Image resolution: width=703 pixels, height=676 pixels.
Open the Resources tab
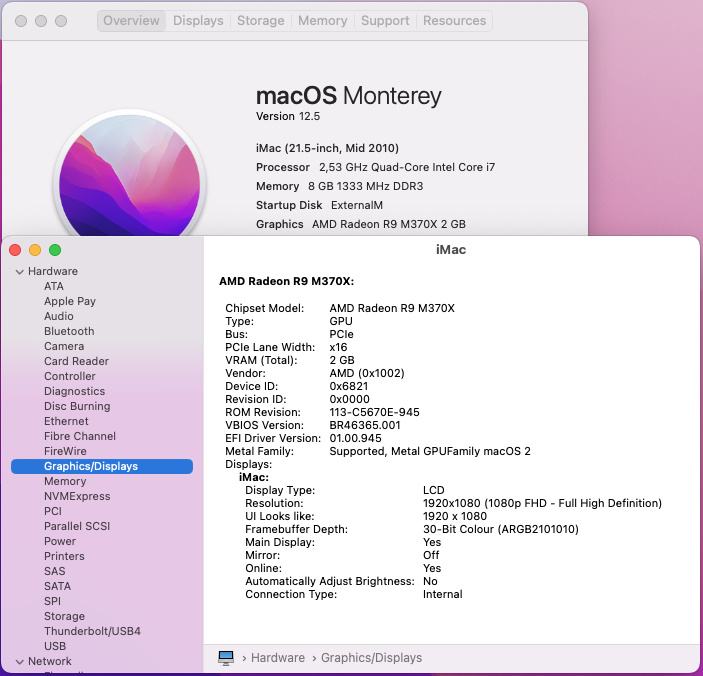click(x=454, y=21)
